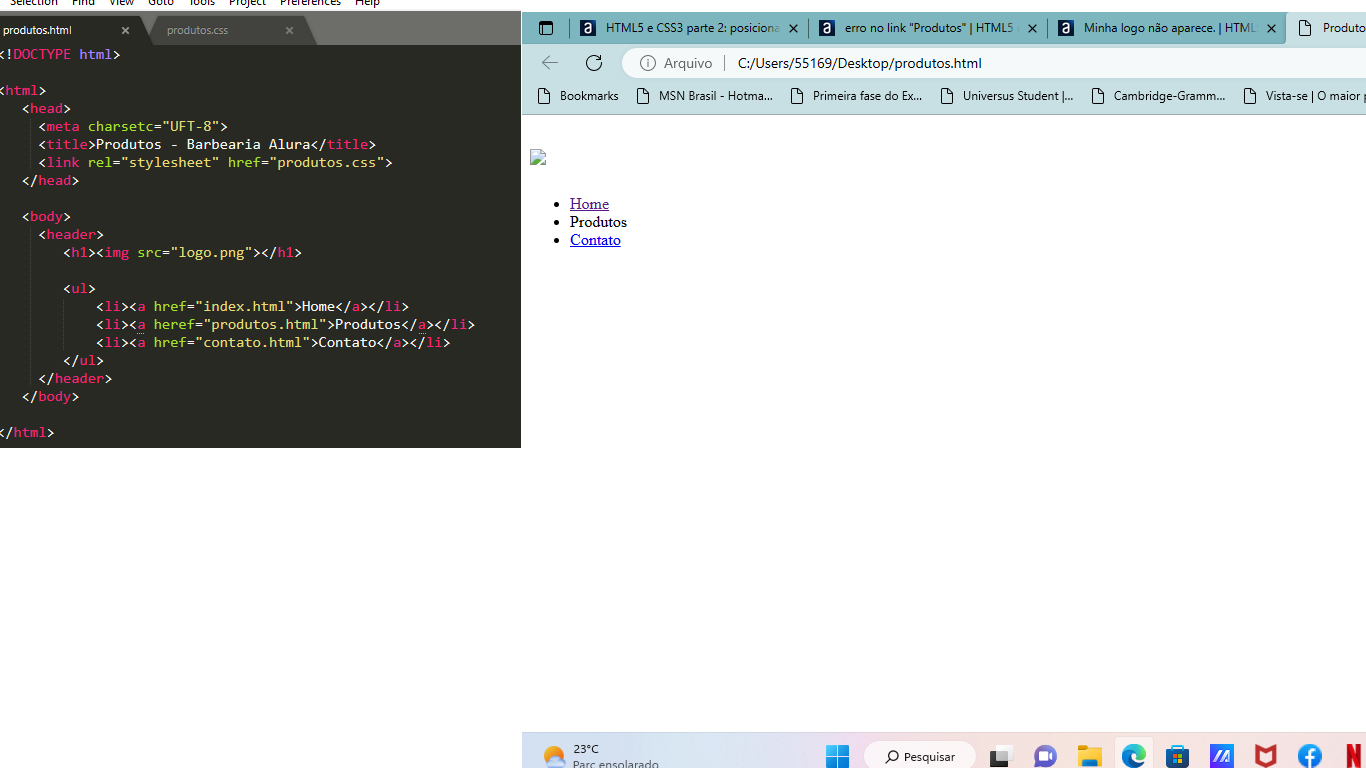Open Task View on the taskbar

(x=1001, y=756)
